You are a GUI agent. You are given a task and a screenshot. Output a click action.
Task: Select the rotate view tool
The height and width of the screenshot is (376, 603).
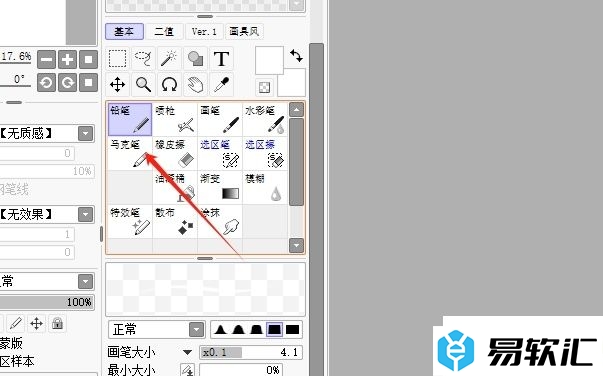tap(169, 85)
